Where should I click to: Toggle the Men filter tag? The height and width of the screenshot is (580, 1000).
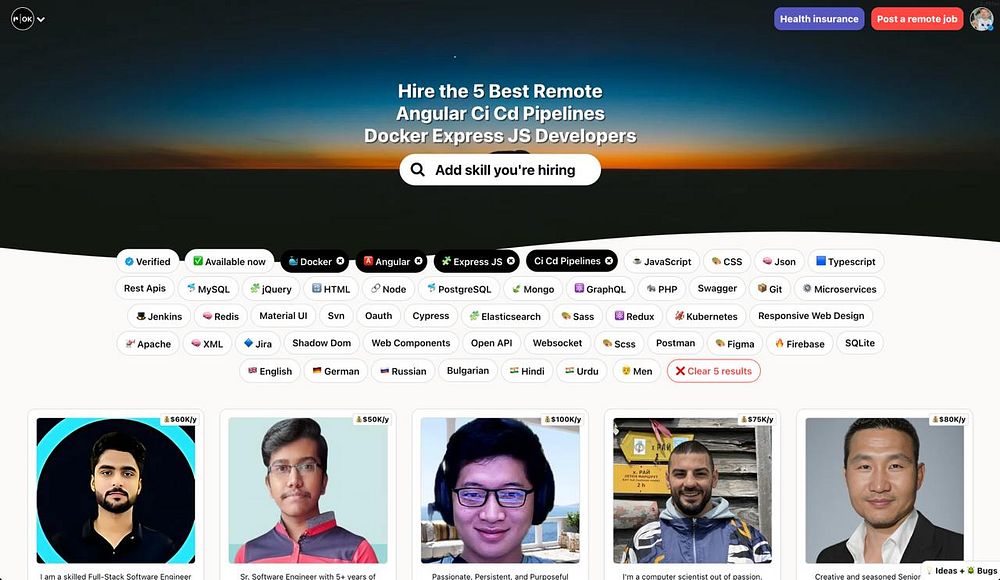click(637, 371)
